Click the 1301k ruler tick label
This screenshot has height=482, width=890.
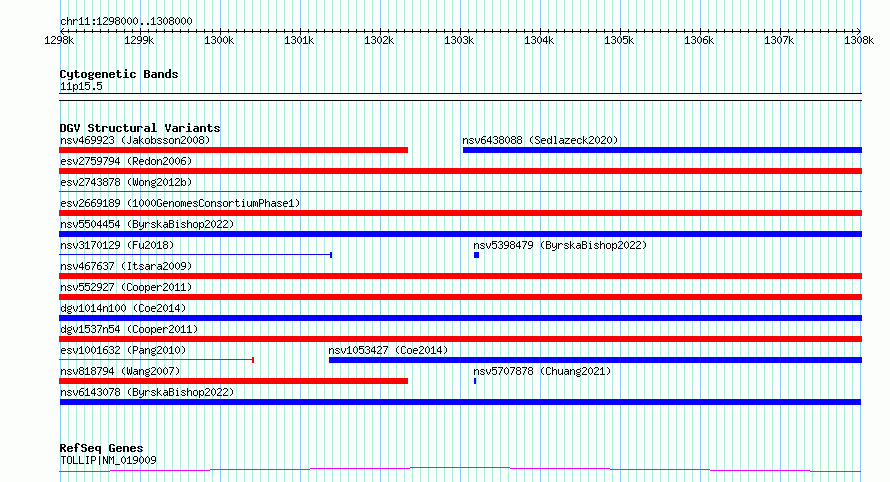(x=299, y=40)
